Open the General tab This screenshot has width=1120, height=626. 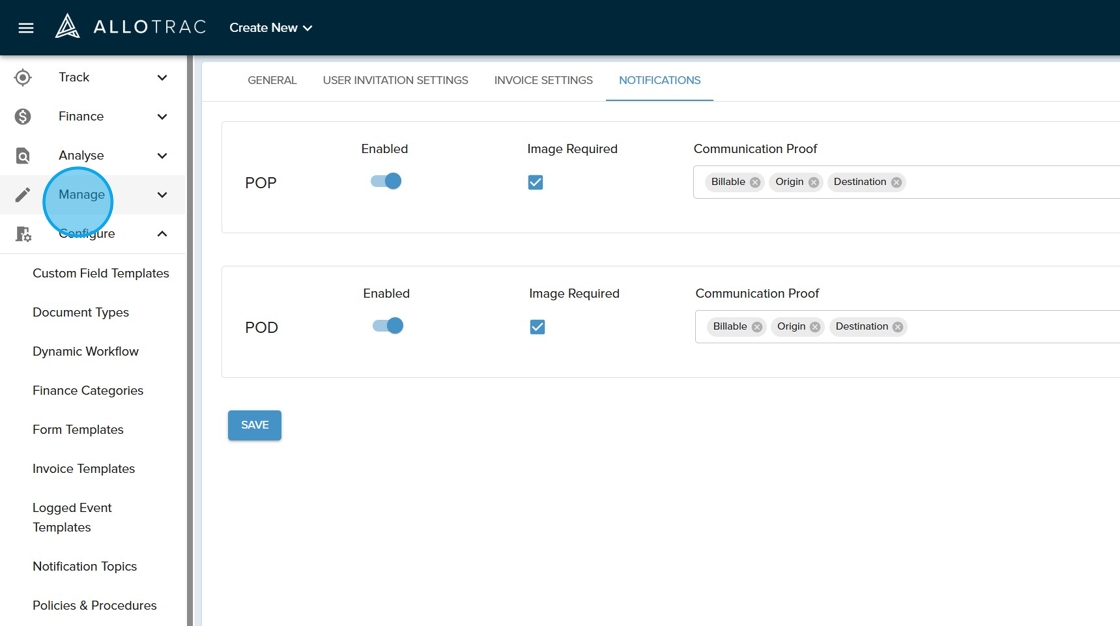point(272,80)
